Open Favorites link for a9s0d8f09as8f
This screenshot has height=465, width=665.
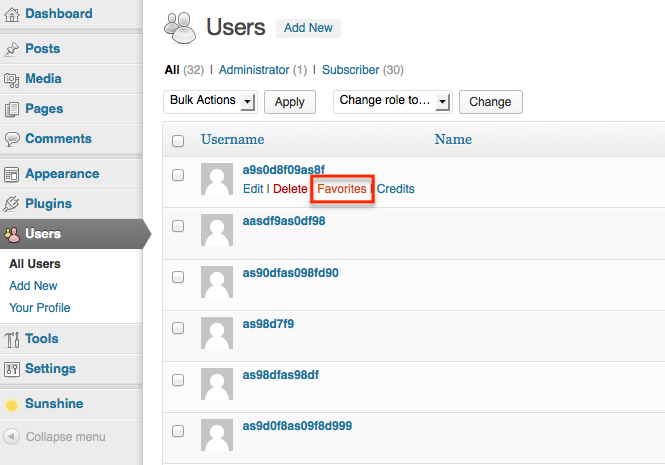[341, 189]
